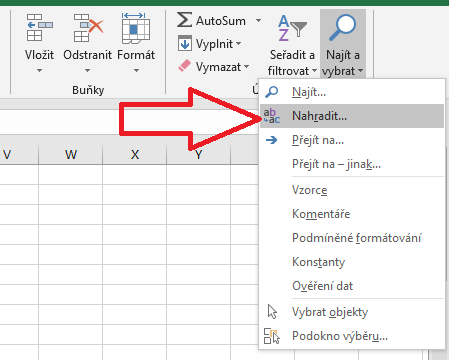Choose Najít... from the menu
Viewport: 449px width, 360px height.
pos(352,92)
